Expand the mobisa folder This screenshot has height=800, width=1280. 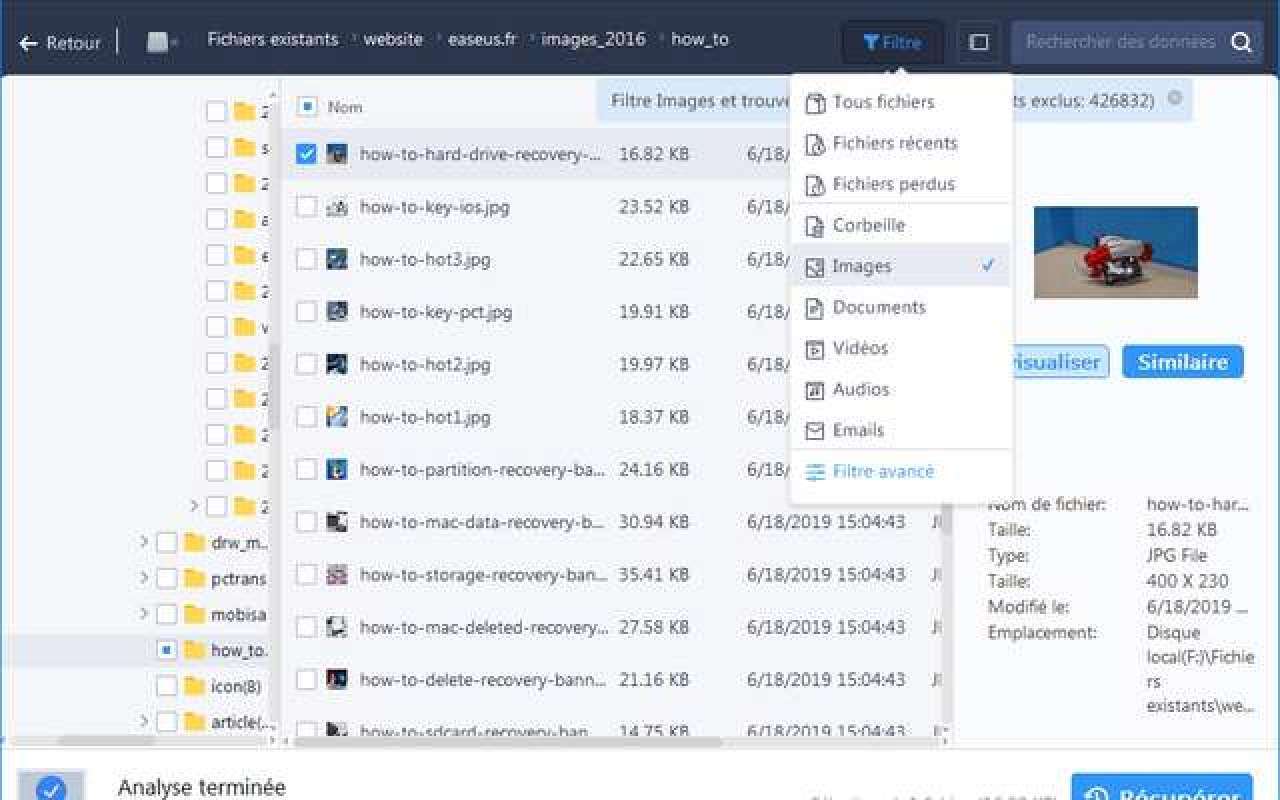(143, 614)
